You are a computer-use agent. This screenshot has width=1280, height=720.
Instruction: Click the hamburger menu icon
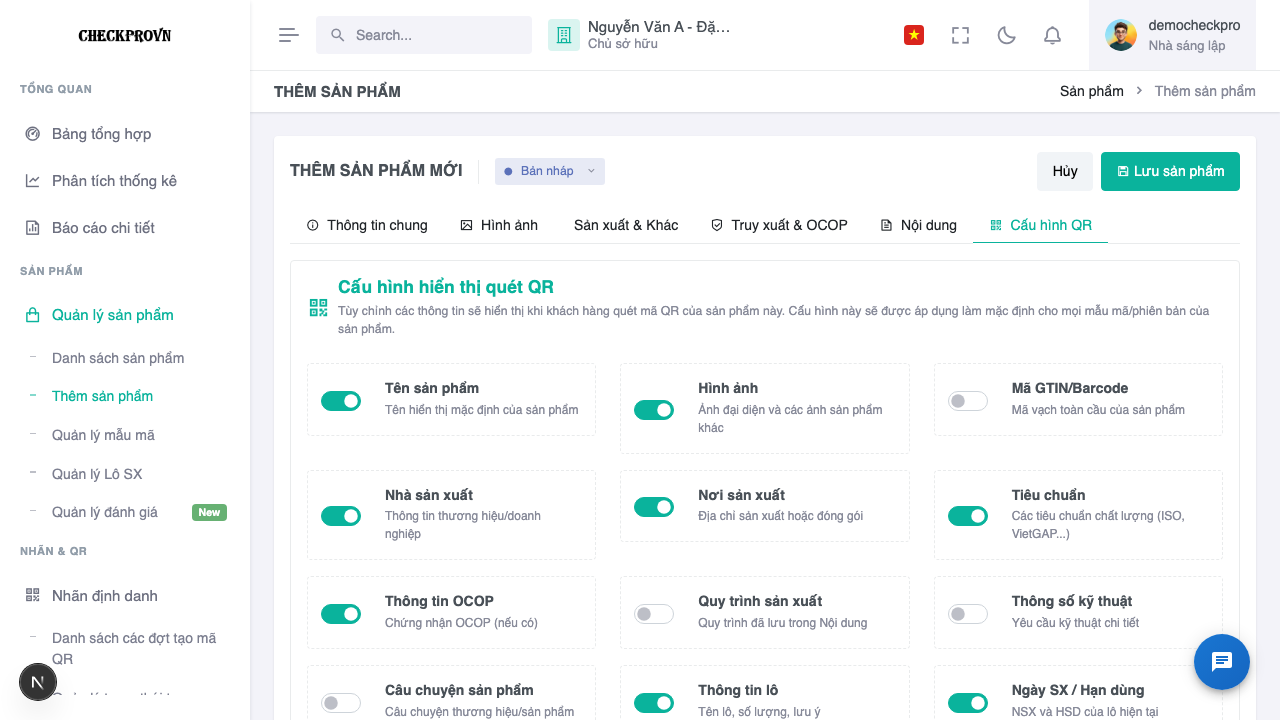pos(289,35)
